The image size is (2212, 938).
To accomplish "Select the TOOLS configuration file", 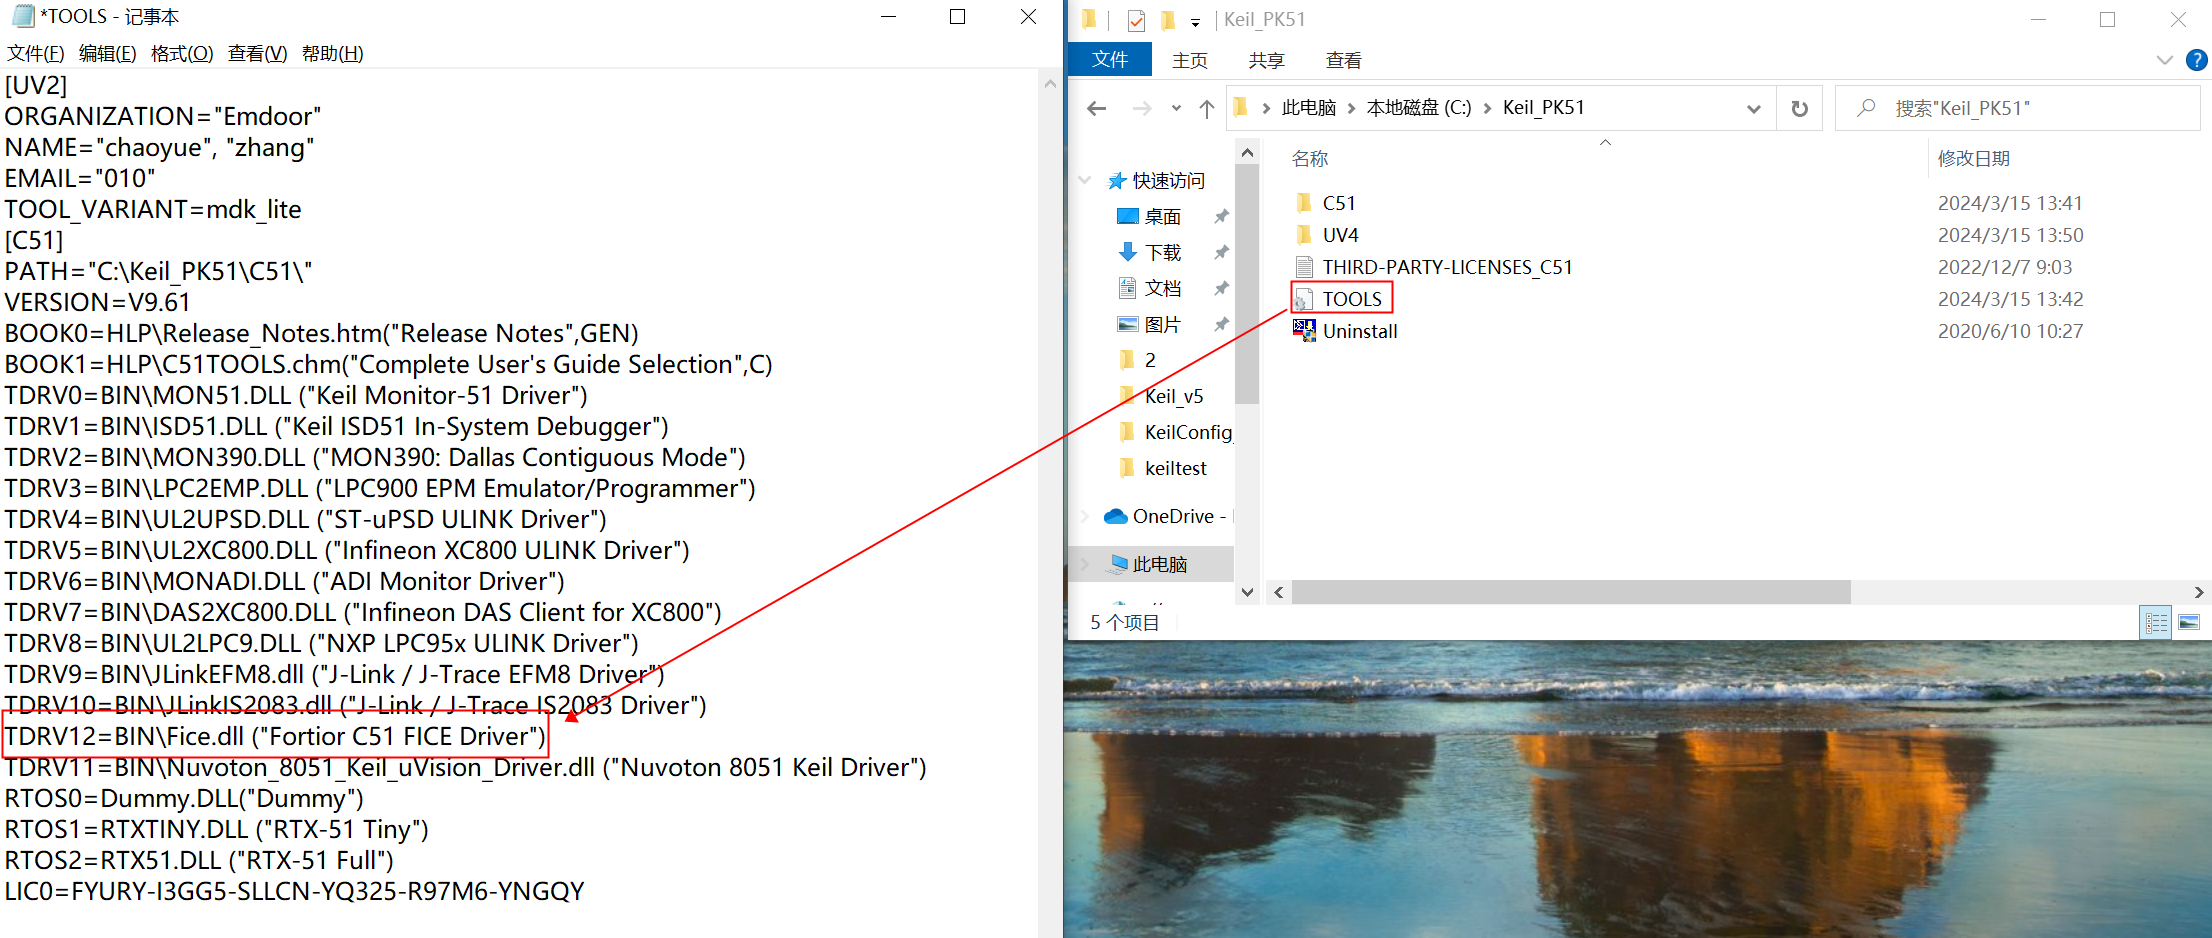I will click(1351, 299).
